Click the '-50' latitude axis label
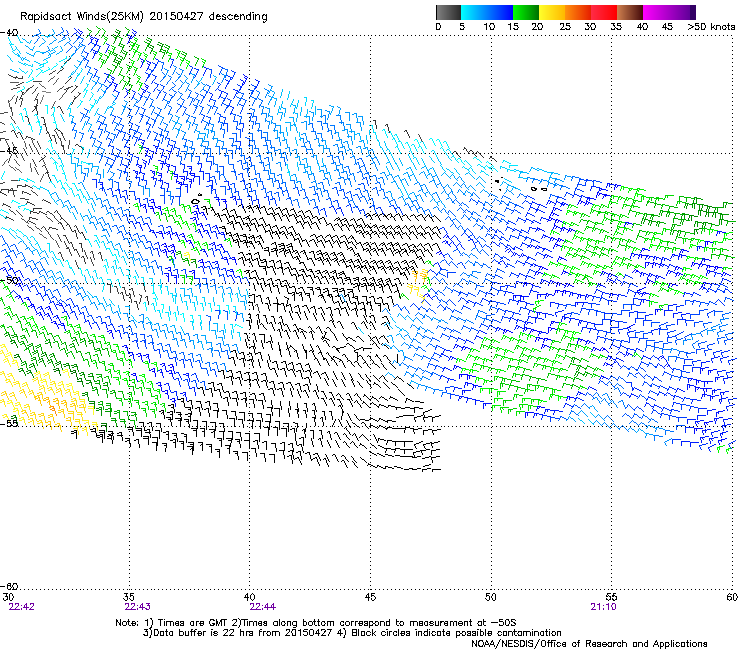Screen dimensions: 740x650 point(9,280)
